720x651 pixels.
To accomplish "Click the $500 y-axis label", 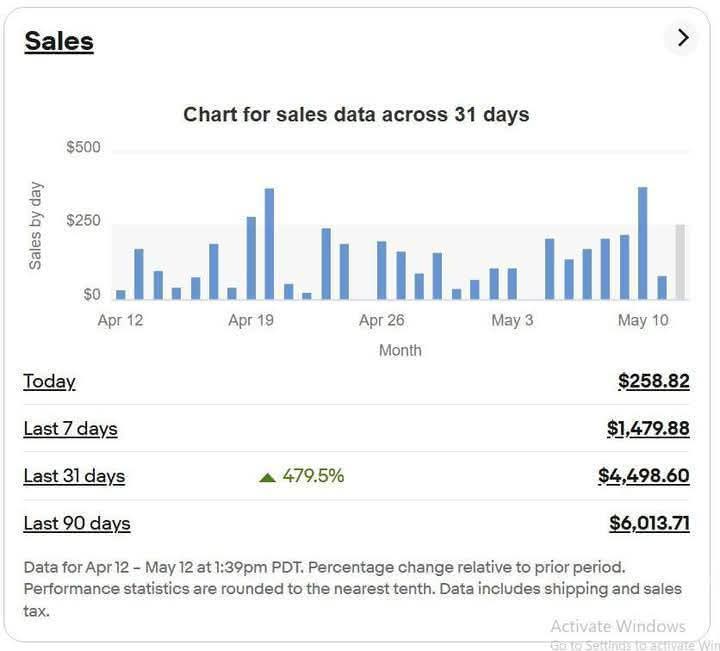I will (83, 148).
